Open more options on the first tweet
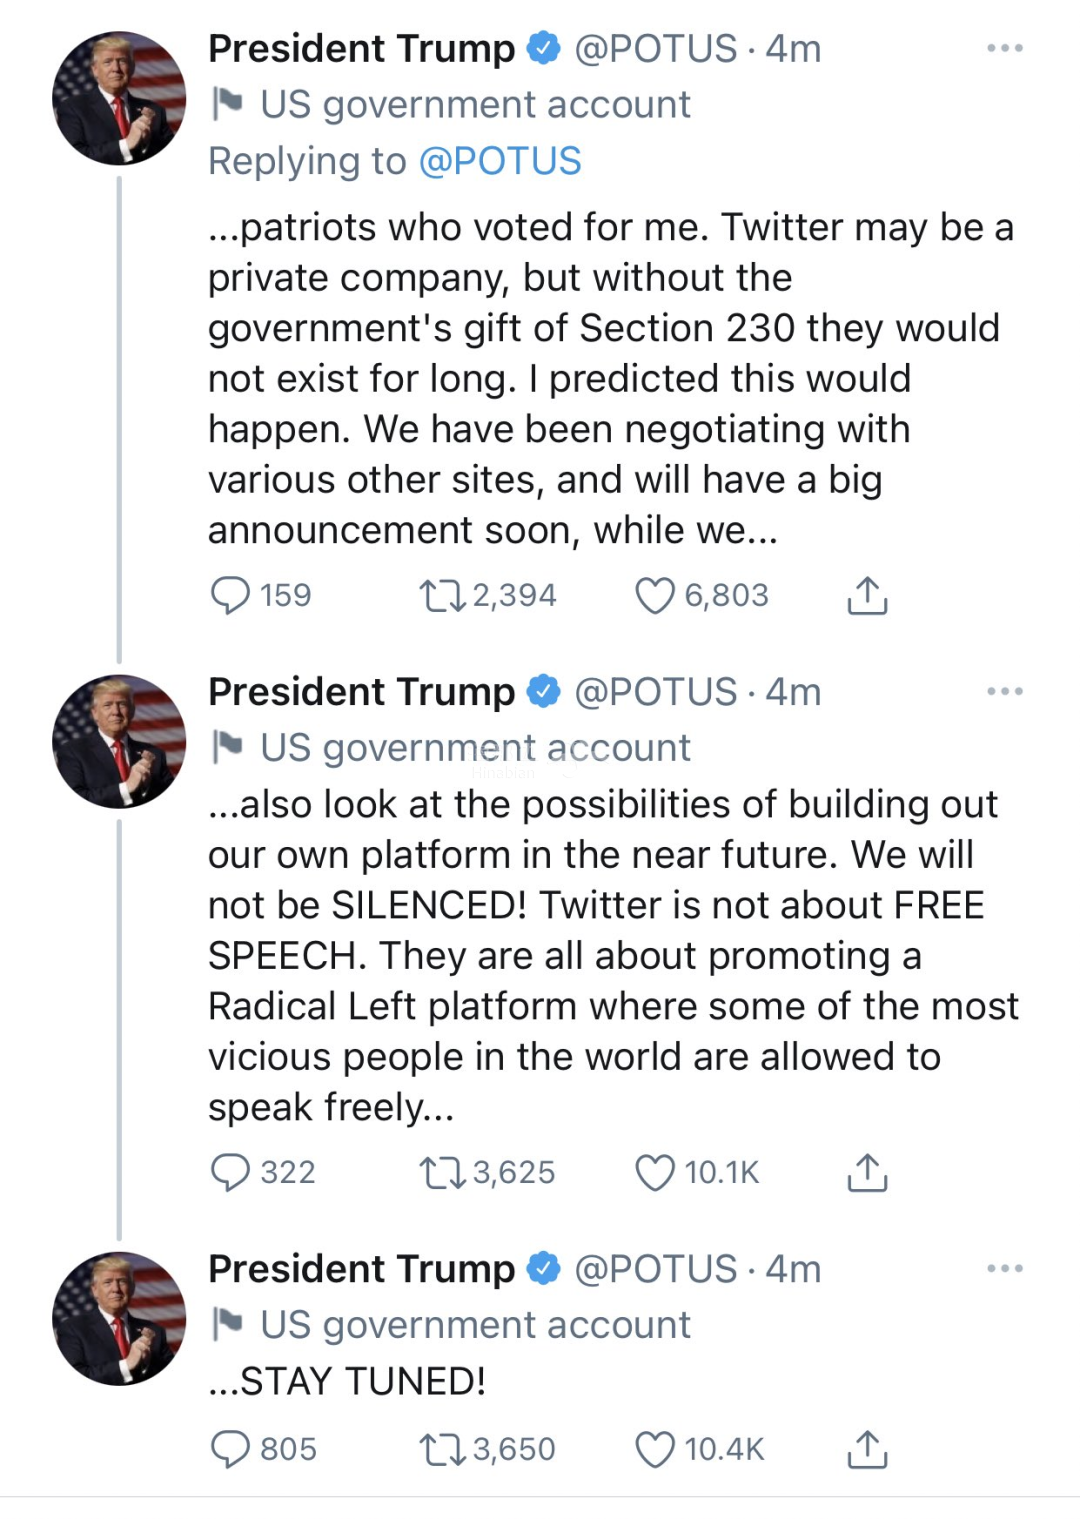 1004,48
